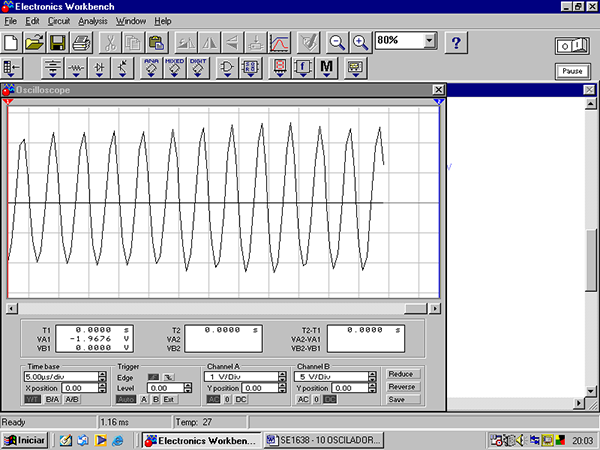This screenshot has height=450, width=600.
Task: Open the Diodes parts bin
Action: tap(99, 68)
